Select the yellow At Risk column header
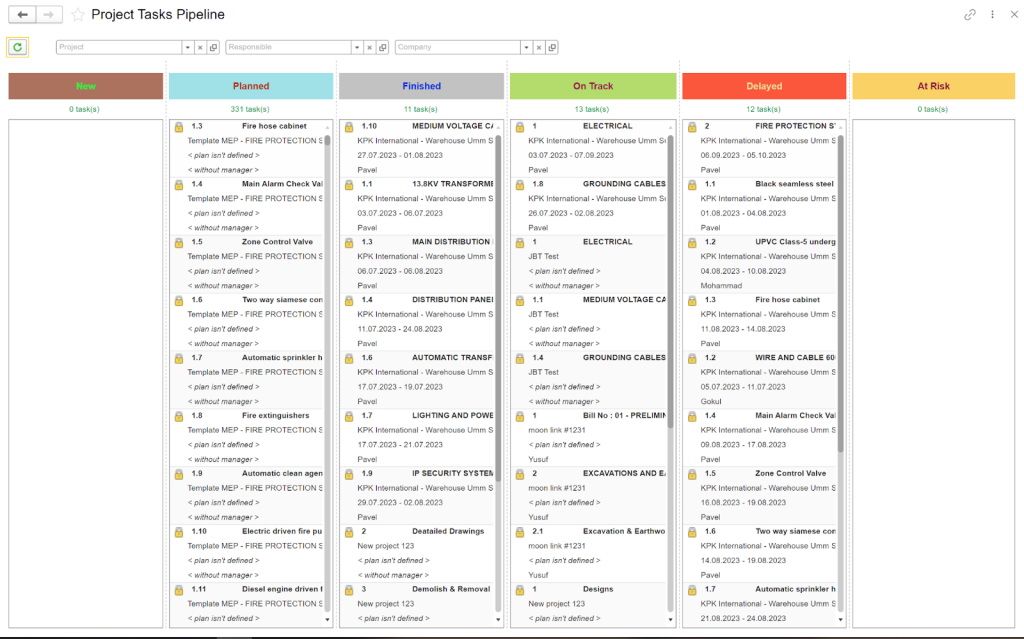1024x639 pixels. pyautogui.click(x=933, y=86)
